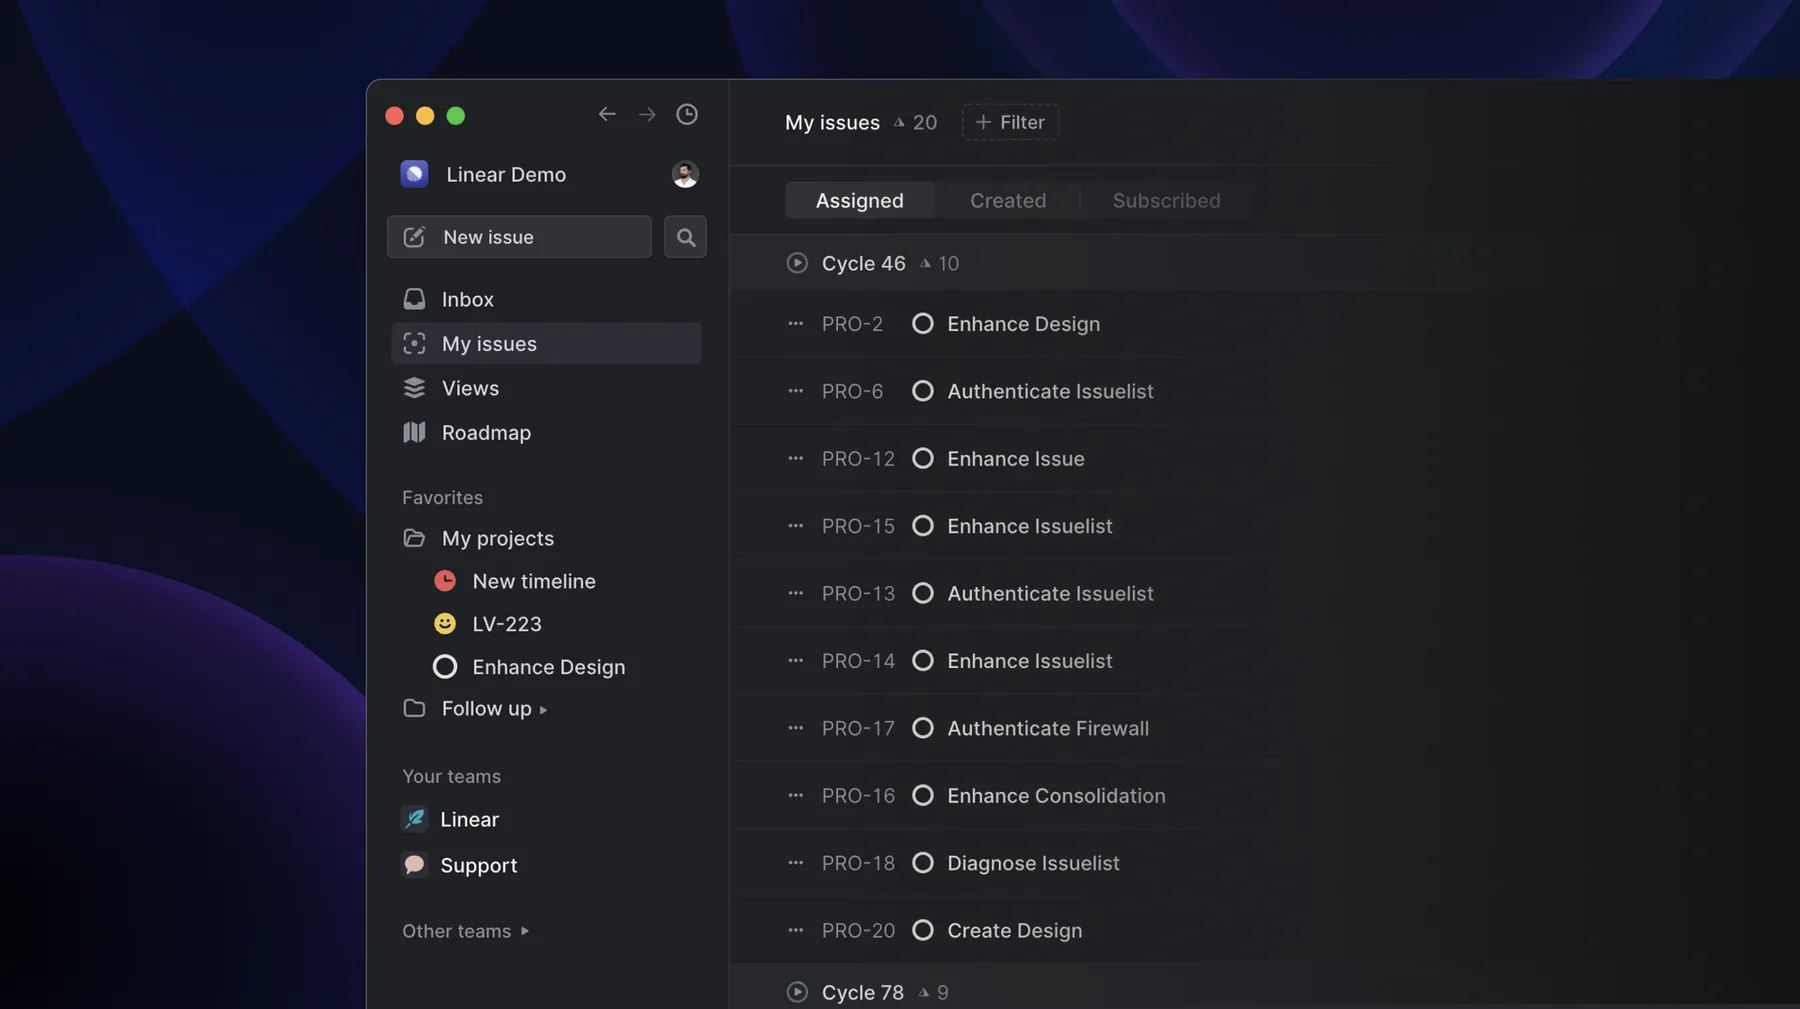
Task: Switch to the Subscribed tab
Action: tap(1166, 200)
